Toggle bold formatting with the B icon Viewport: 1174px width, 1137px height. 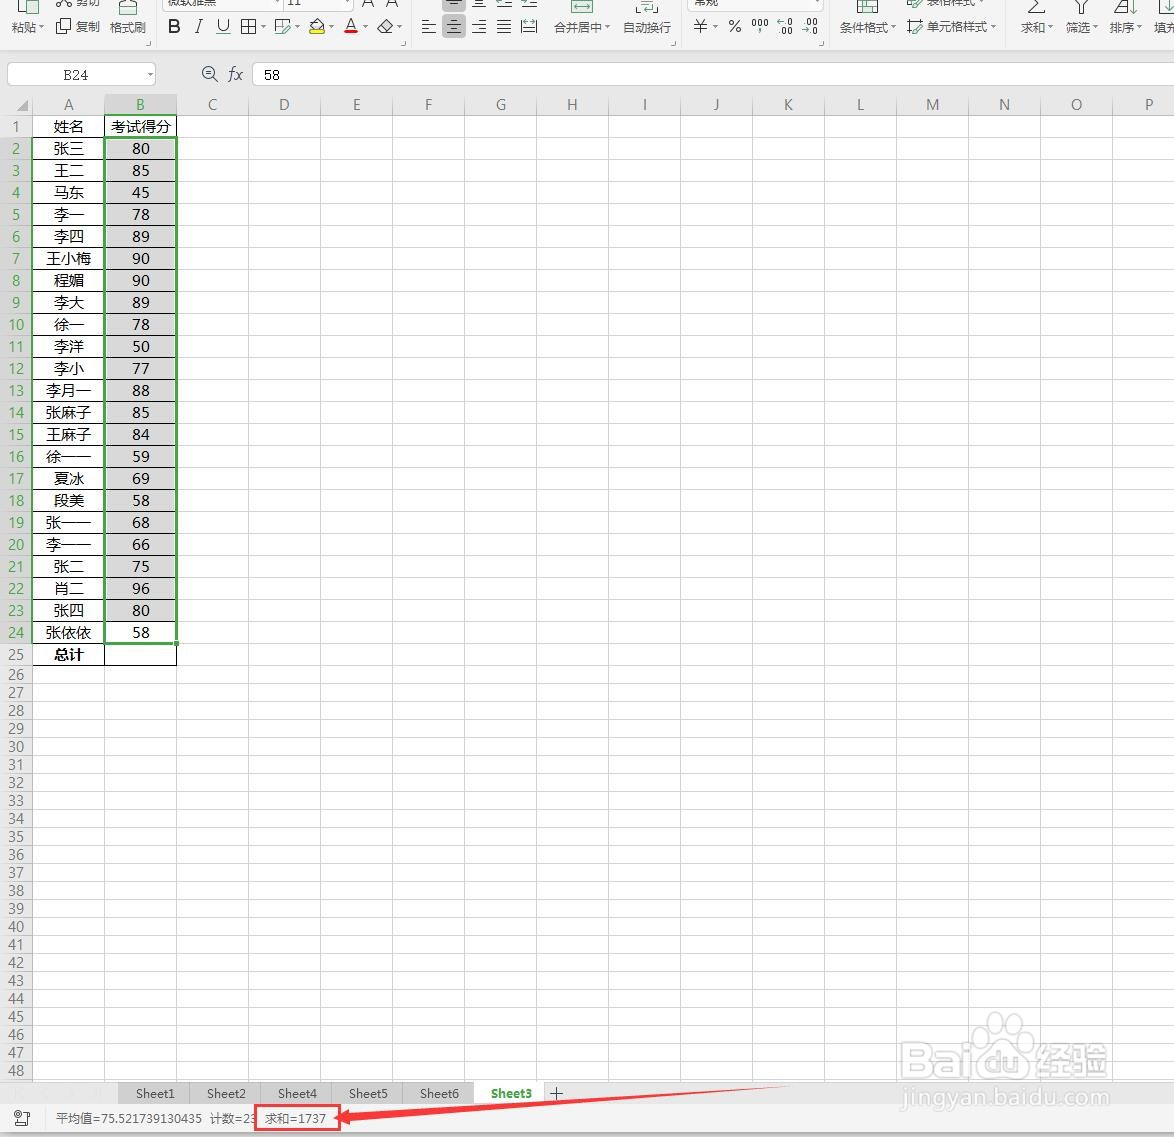(174, 27)
